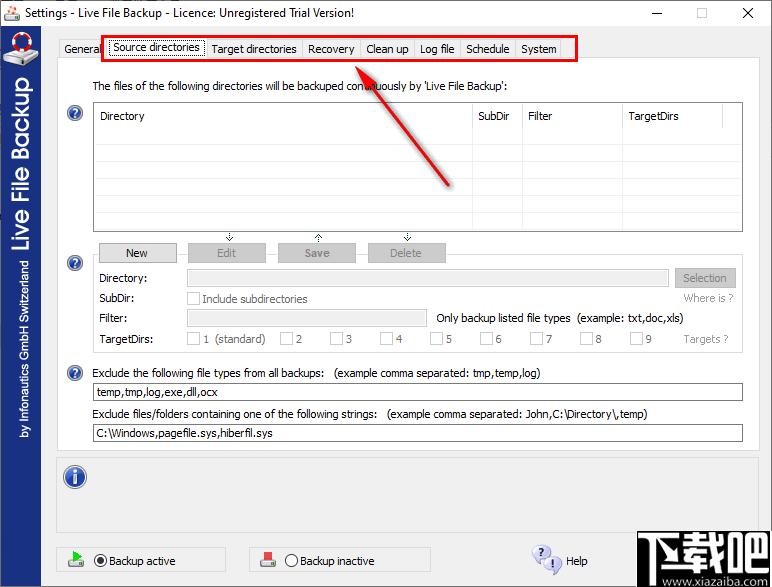Image resolution: width=772 pixels, height=587 pixels.
Task: Select the Backup inactive radio button
Action: click(x=291, y=560)
